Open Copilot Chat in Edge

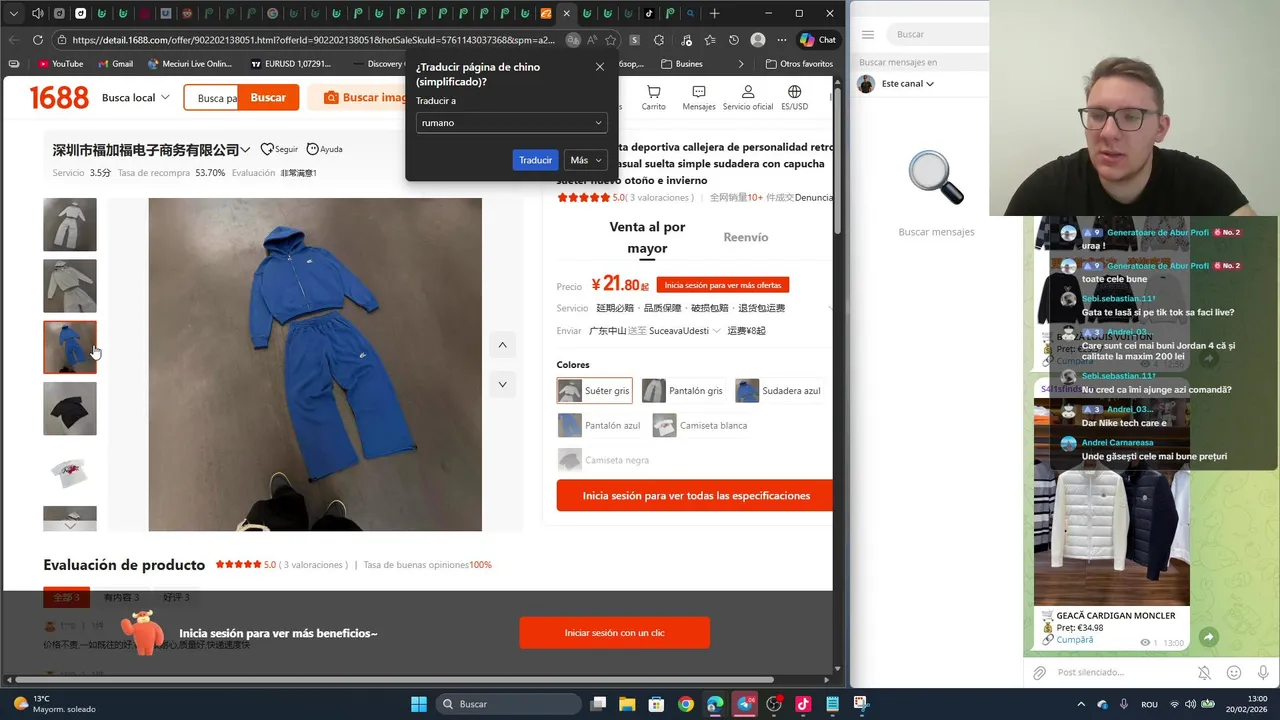[x=818, y=40]
